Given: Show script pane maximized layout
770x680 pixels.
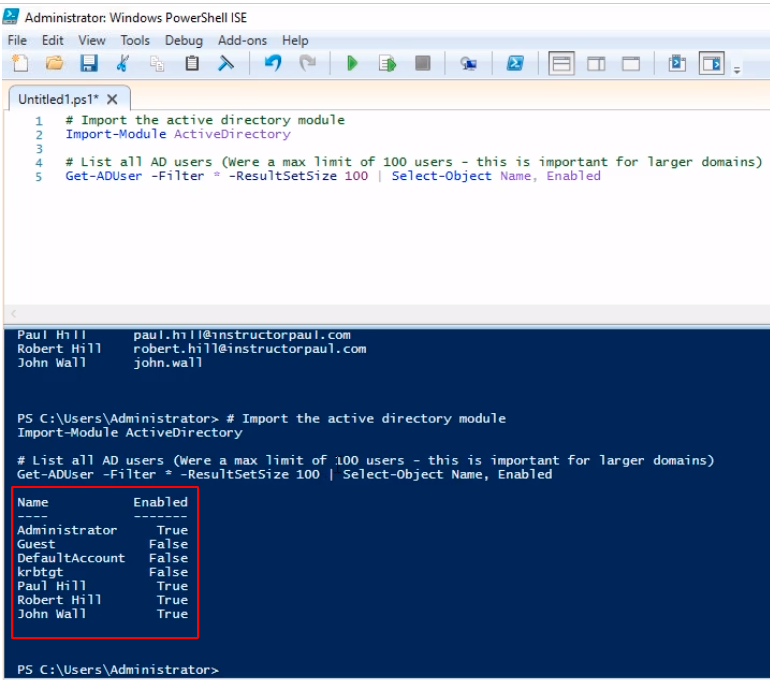Looking at the screenshot, I should pos(631,63).
